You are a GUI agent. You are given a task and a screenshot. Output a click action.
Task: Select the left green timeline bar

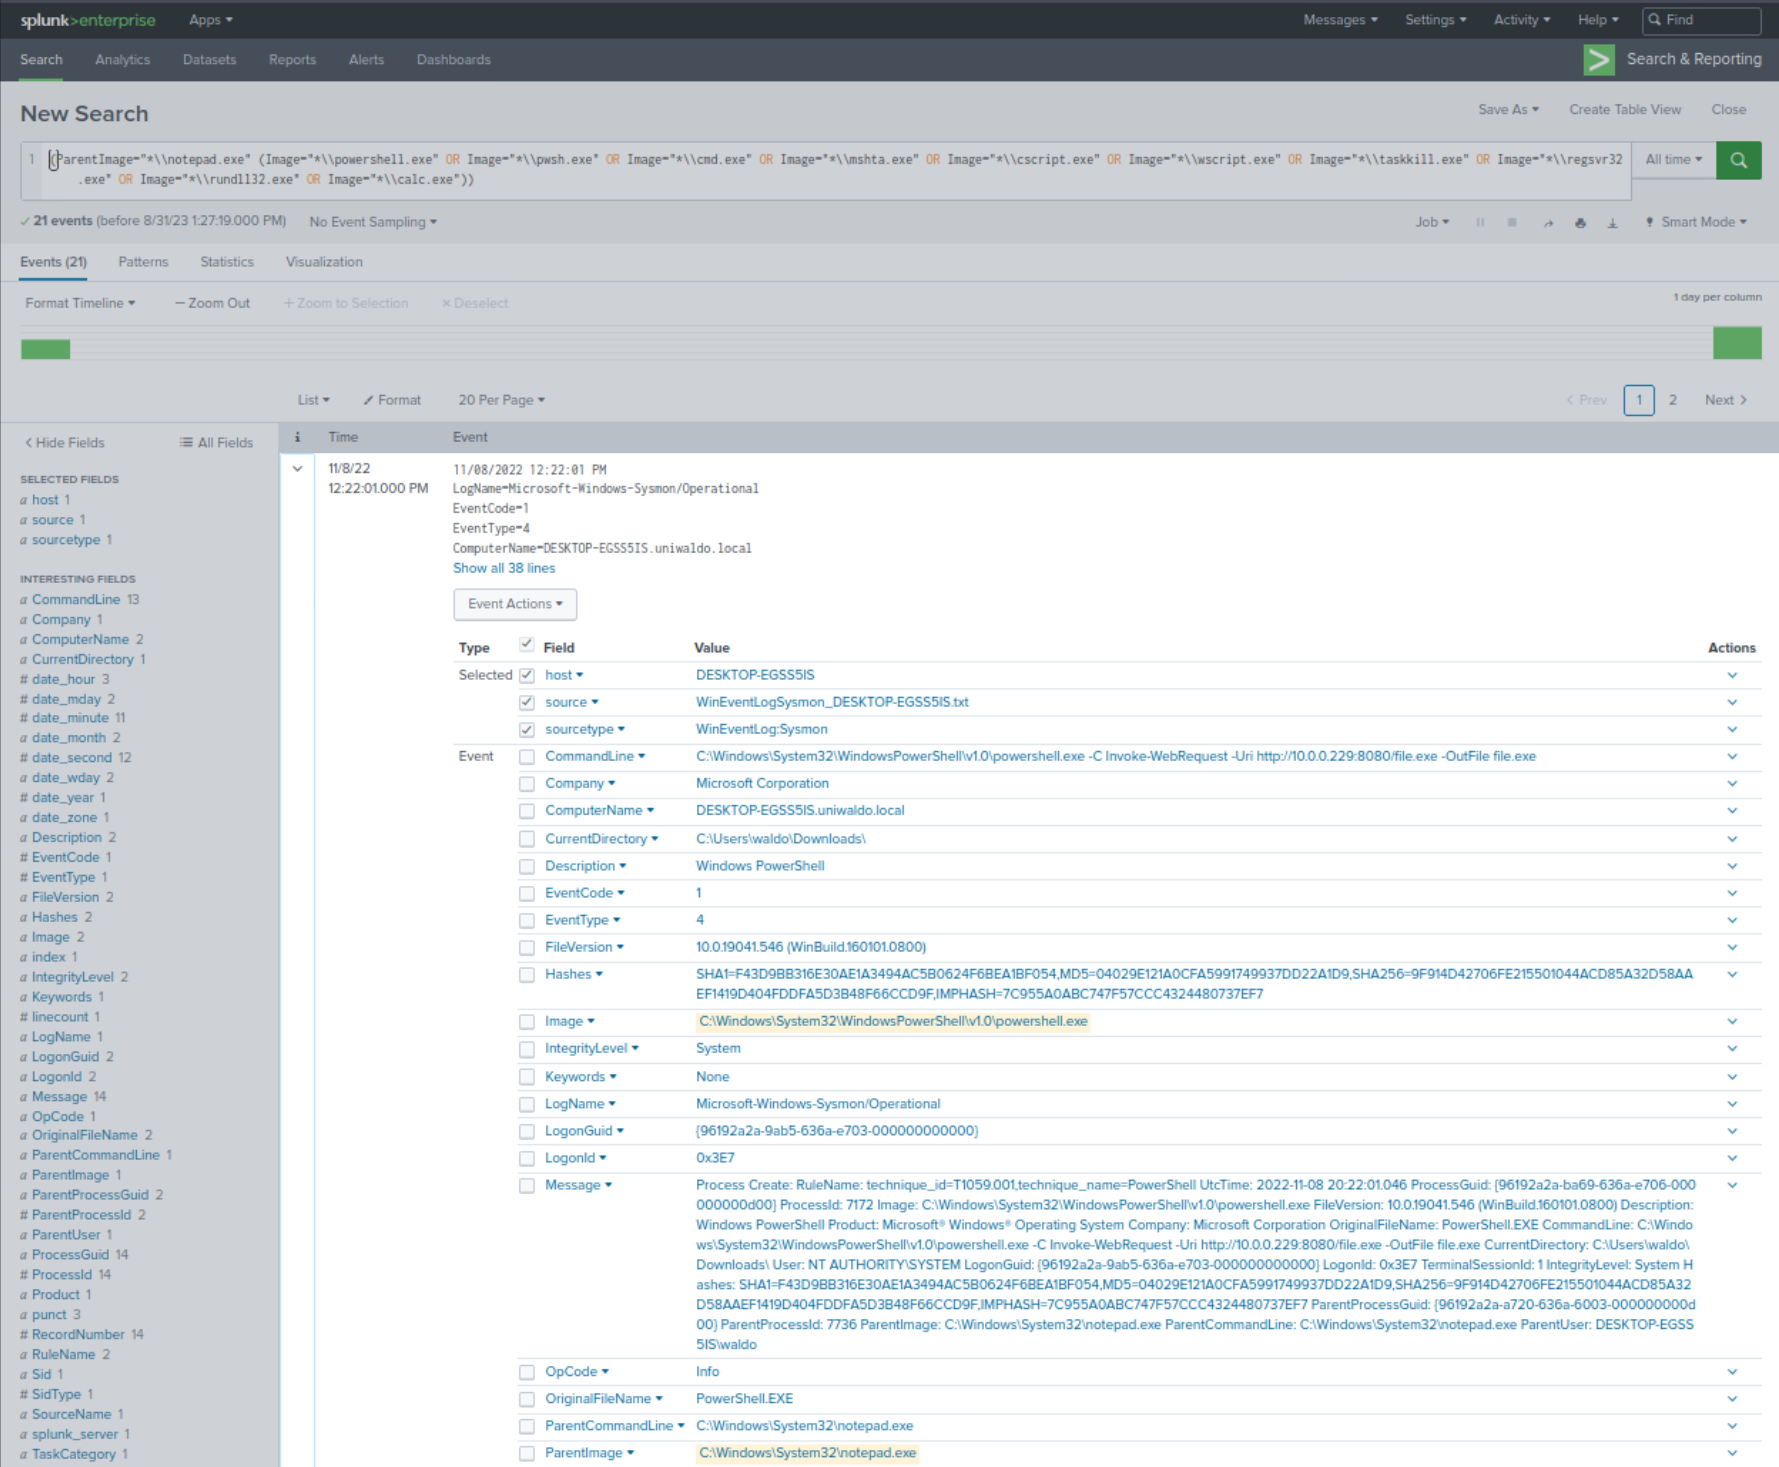click(46, 349)
